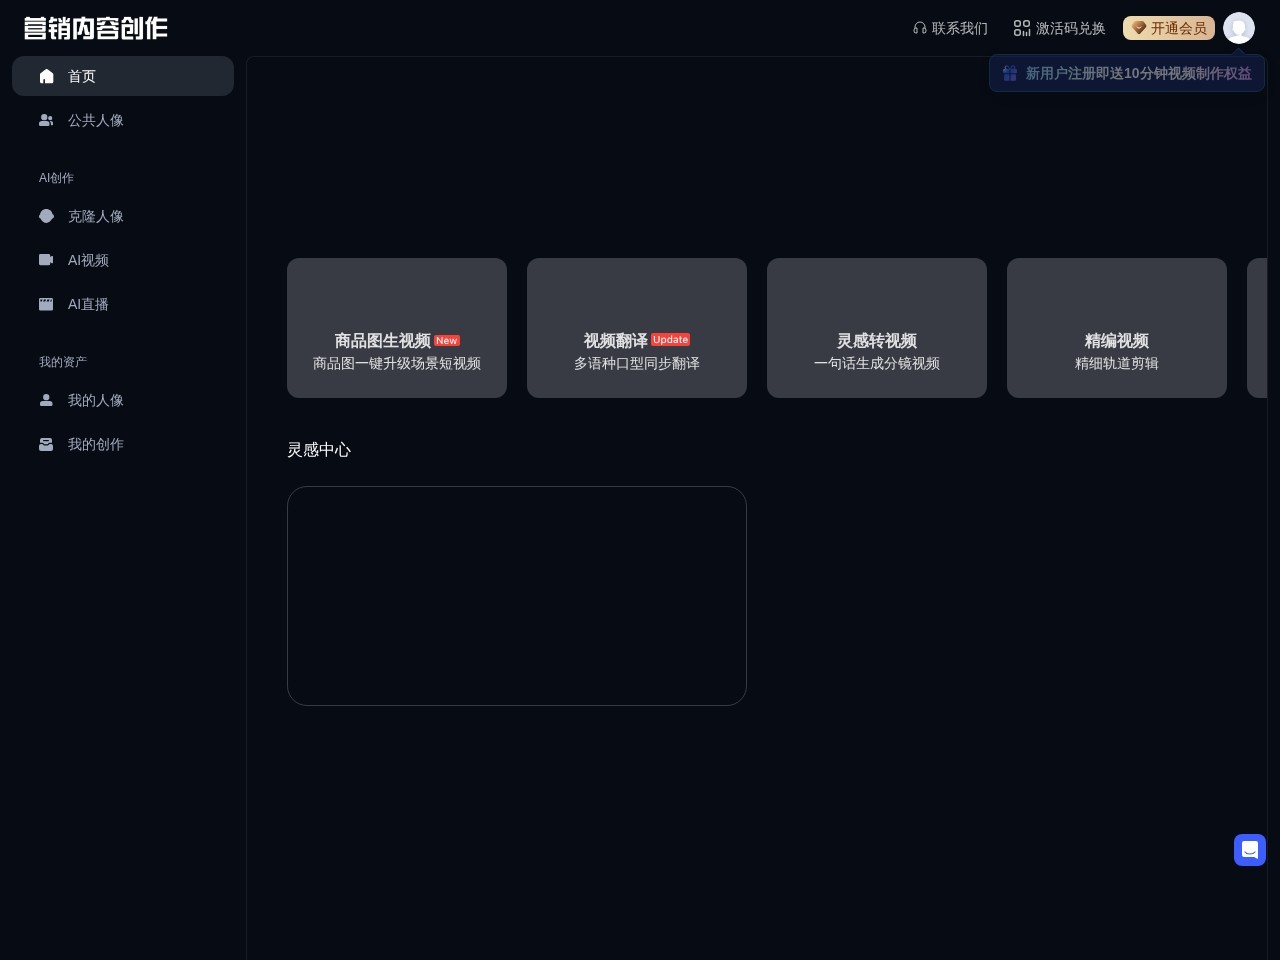The height and width of the screenshot is (960, 1280).
Task: Open the floating chat support icon
Action: tap(1250, 850)
